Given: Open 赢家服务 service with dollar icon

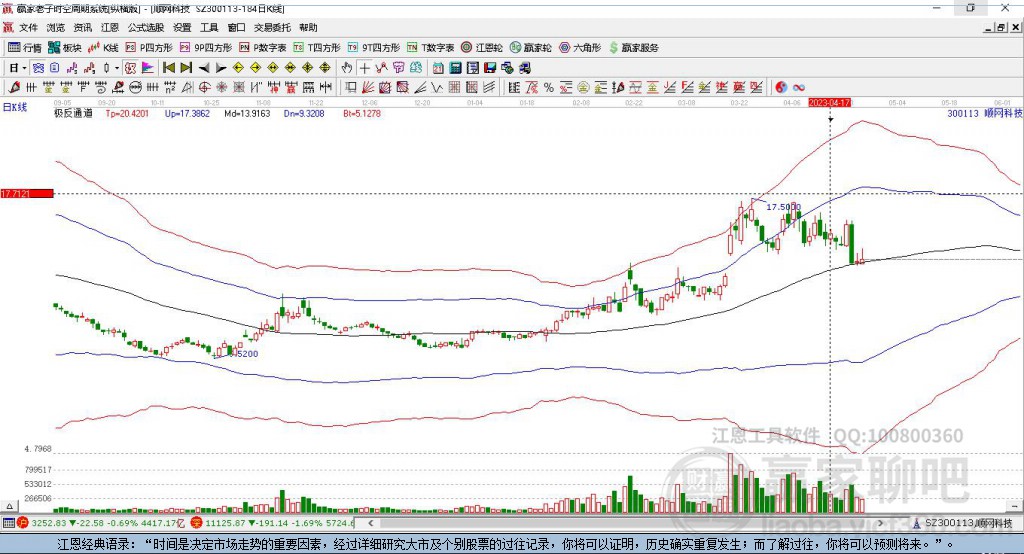Looking at the screenshot, I should tap(633, 48).
